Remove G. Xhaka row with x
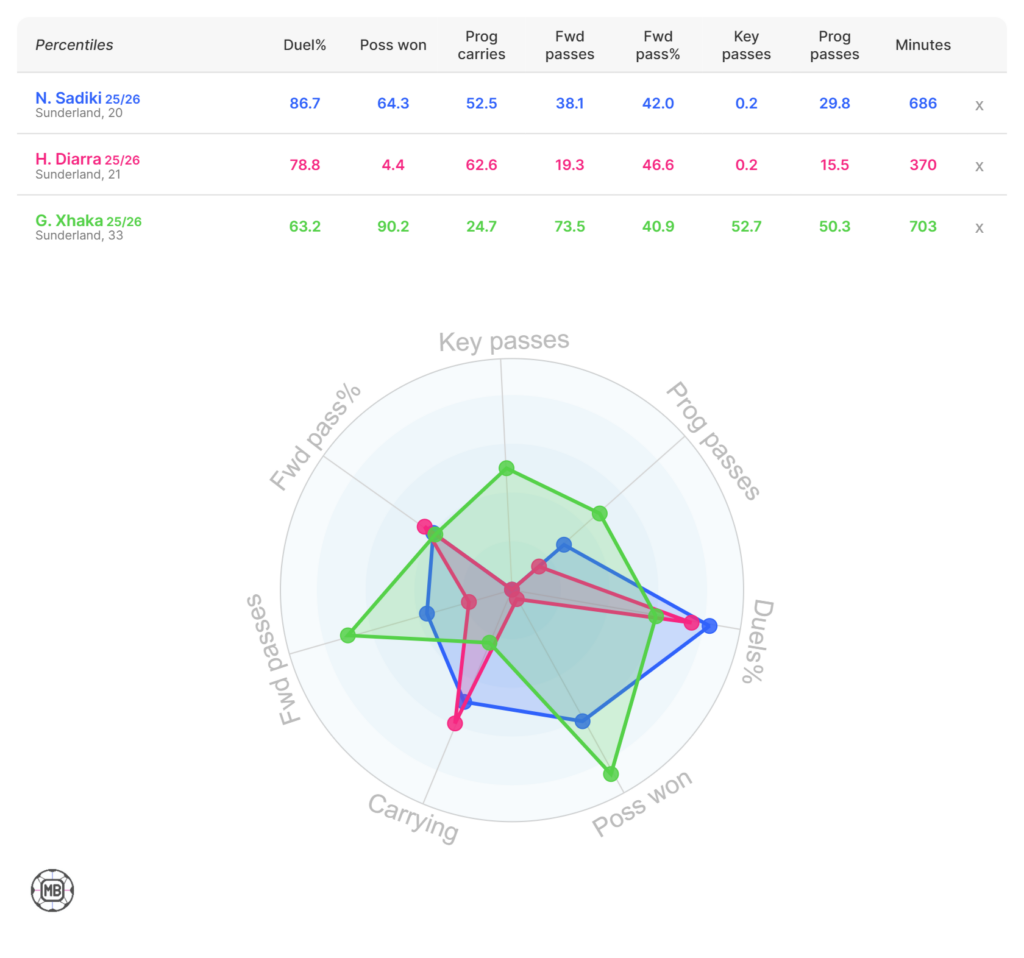1024x958 pixels. tap(980, 227)
